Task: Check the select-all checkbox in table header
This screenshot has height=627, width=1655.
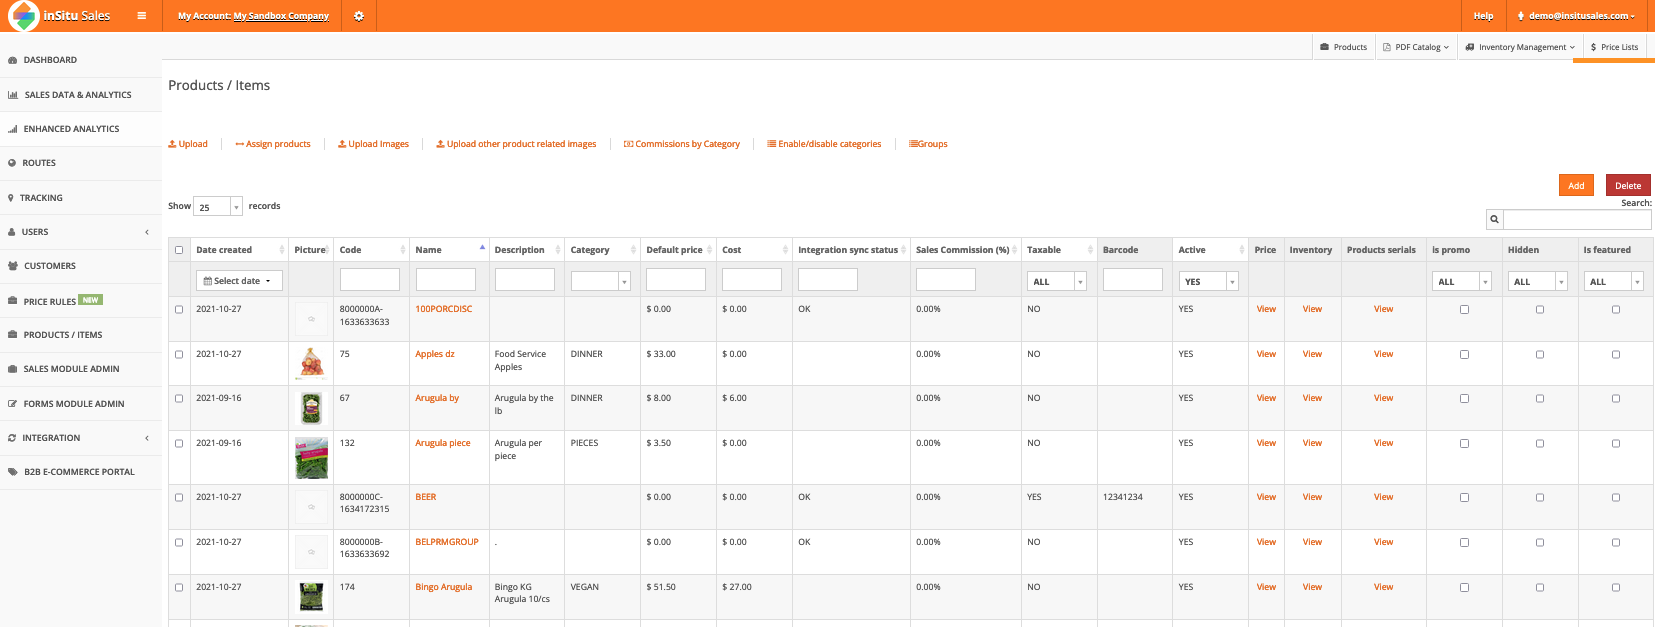Action: (x=179, y=250)
